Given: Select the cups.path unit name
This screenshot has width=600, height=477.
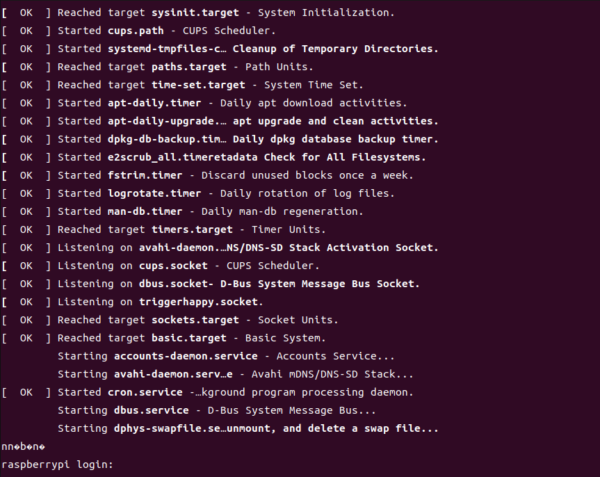Looking at the screenshot, I should click(135, 31).
